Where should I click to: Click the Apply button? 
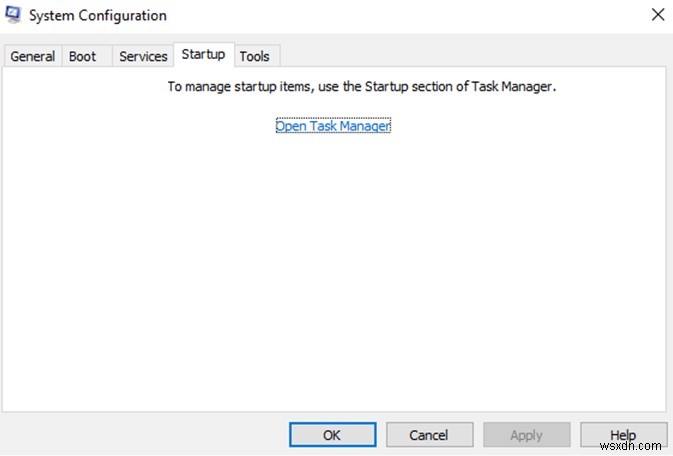(526, 435)
